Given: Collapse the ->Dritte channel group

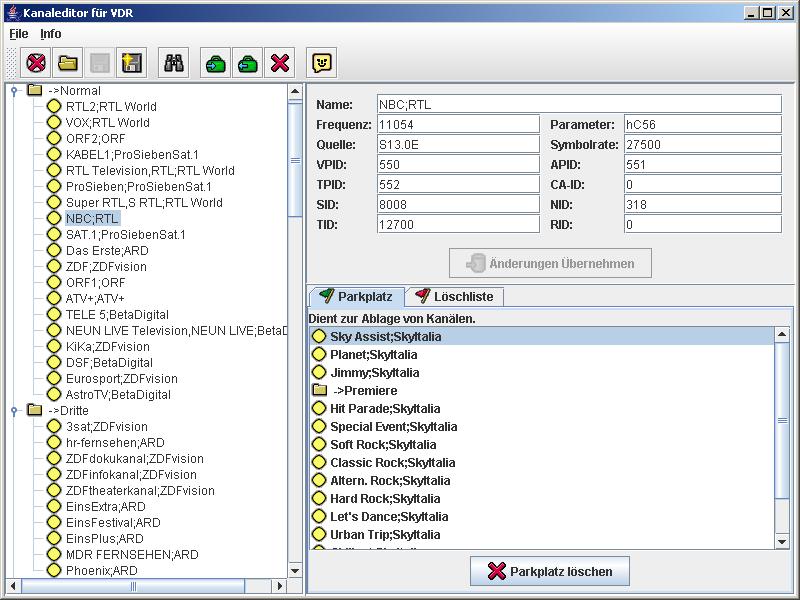Looking at the screenshot, I should 15,411.
